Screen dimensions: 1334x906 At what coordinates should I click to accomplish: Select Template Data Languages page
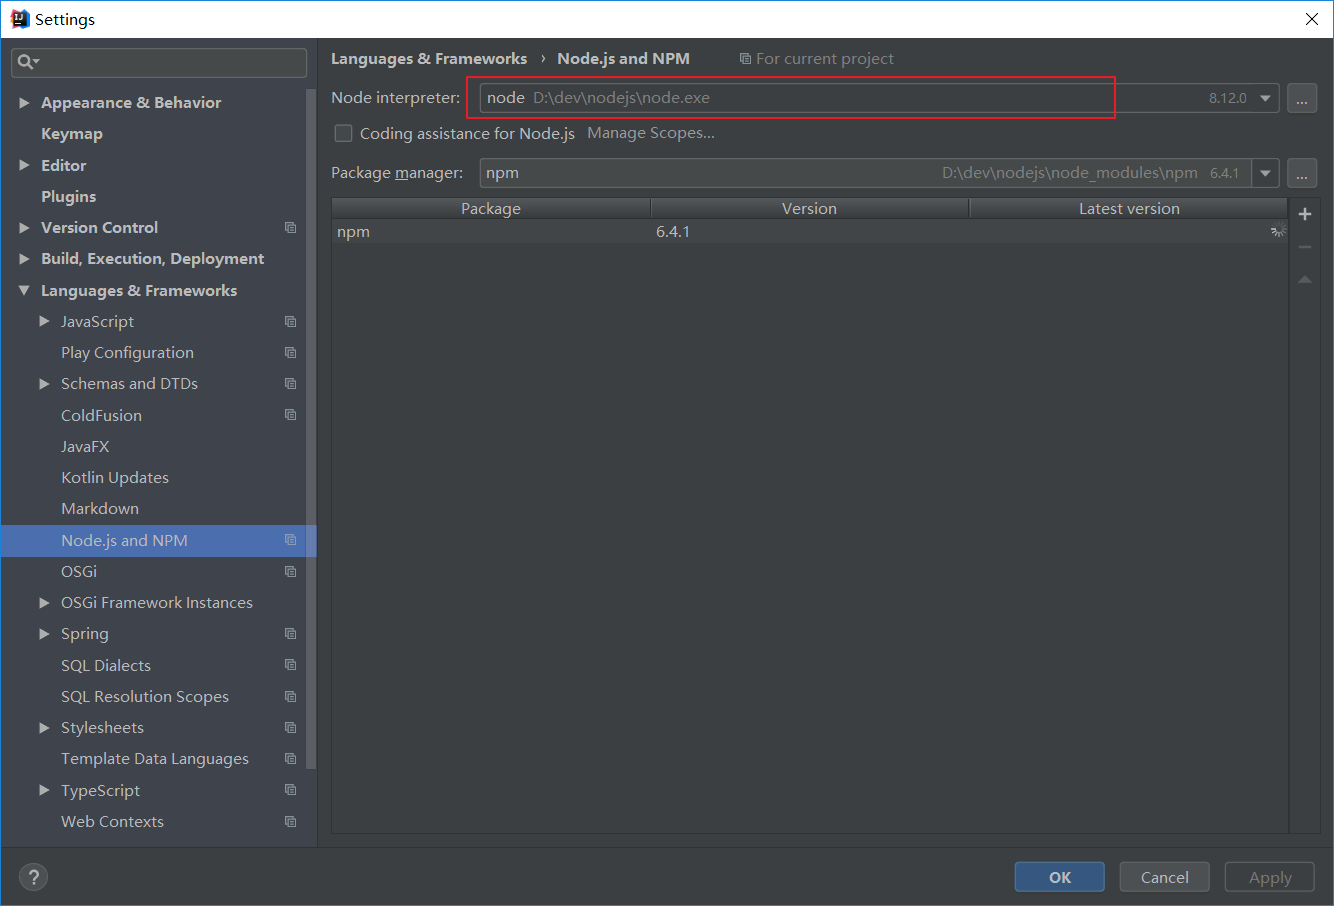(x=155, y=759)
